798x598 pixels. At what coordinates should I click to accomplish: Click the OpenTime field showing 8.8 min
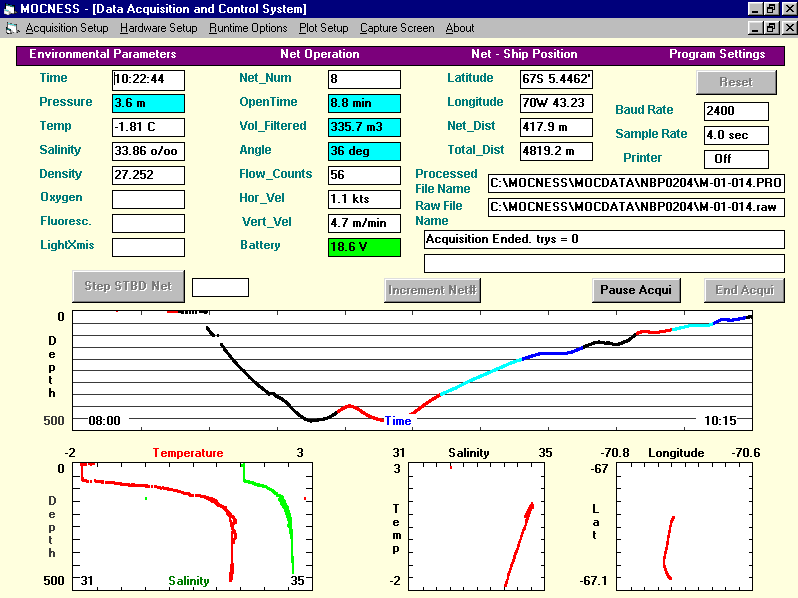click(364, 103)
